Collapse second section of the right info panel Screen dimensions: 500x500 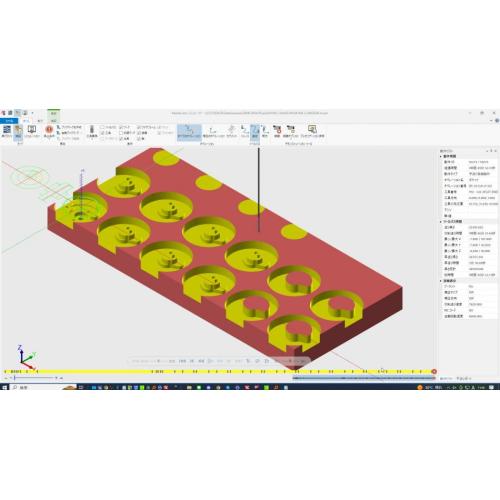[x=441, y=221]
